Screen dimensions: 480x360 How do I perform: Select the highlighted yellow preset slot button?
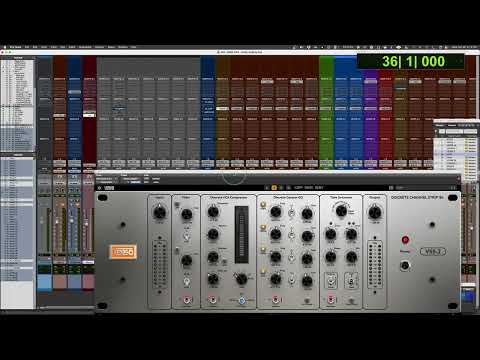274,188
